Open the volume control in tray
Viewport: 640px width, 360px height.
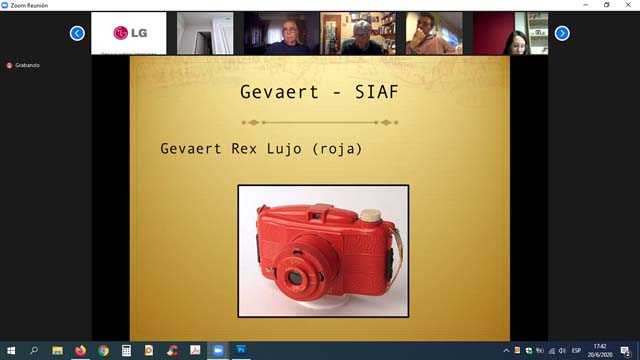[562, 351]
